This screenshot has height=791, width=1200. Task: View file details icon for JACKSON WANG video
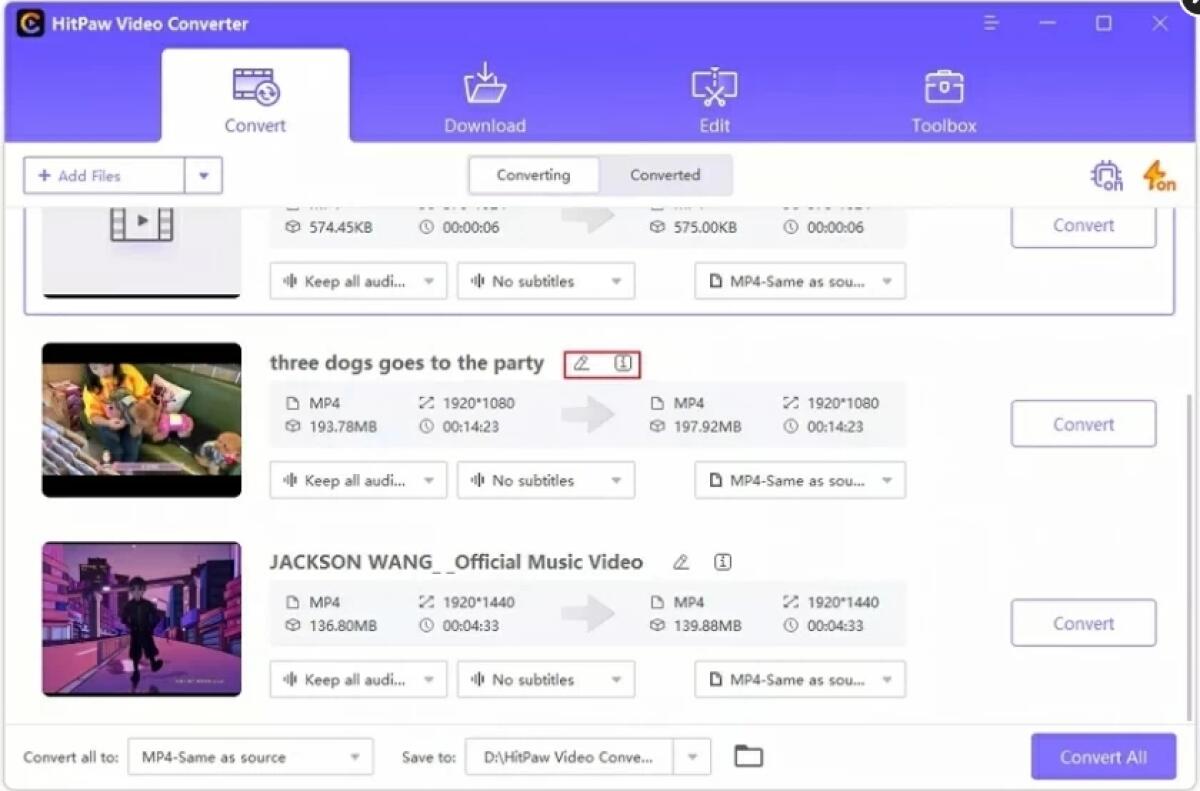(723, 562)
